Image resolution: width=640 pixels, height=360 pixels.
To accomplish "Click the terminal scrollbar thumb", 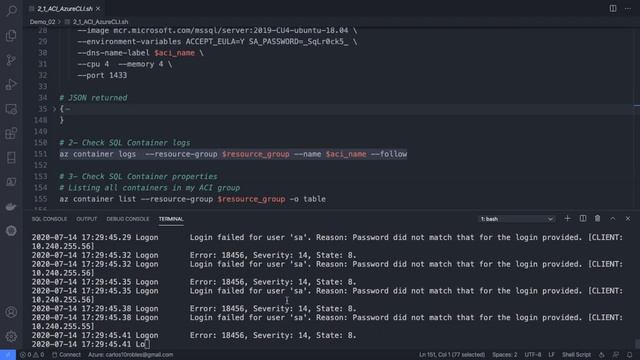I will pos(637,344).
